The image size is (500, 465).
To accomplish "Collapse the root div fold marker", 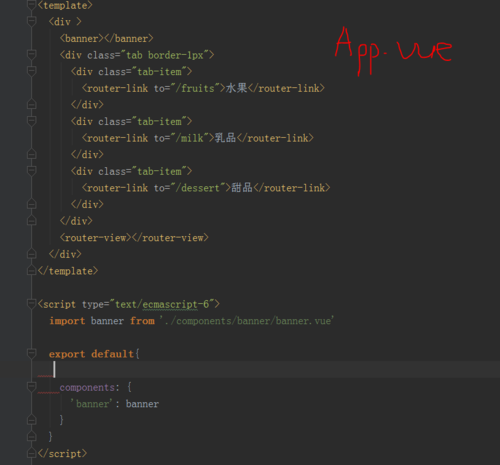I will [x=31, y=22].
